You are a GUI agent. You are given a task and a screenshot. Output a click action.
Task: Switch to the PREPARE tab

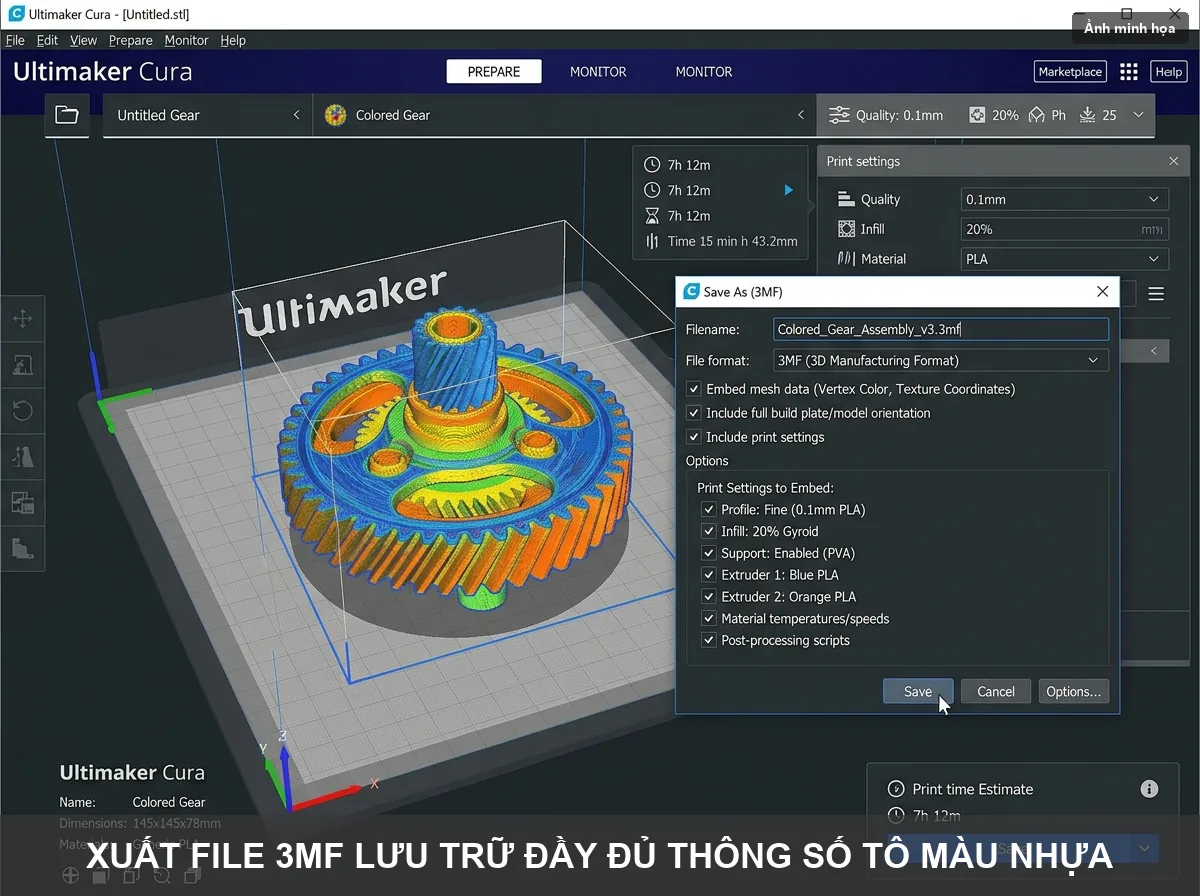point(494,72)
